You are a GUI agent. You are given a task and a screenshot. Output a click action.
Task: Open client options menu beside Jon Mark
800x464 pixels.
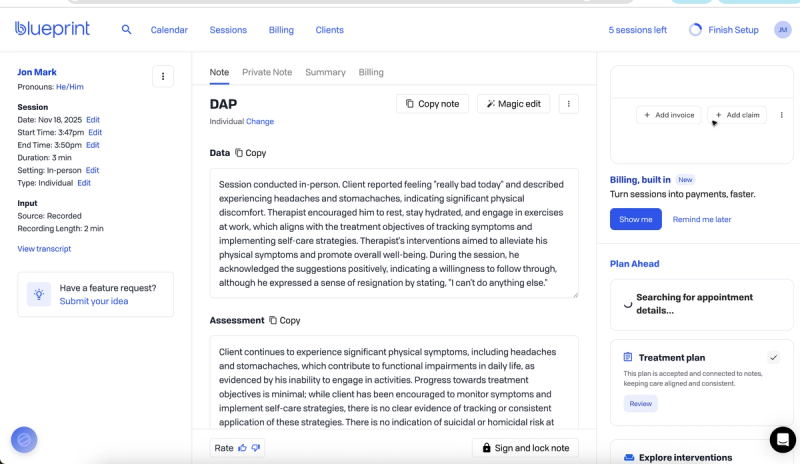coord(163,77)
